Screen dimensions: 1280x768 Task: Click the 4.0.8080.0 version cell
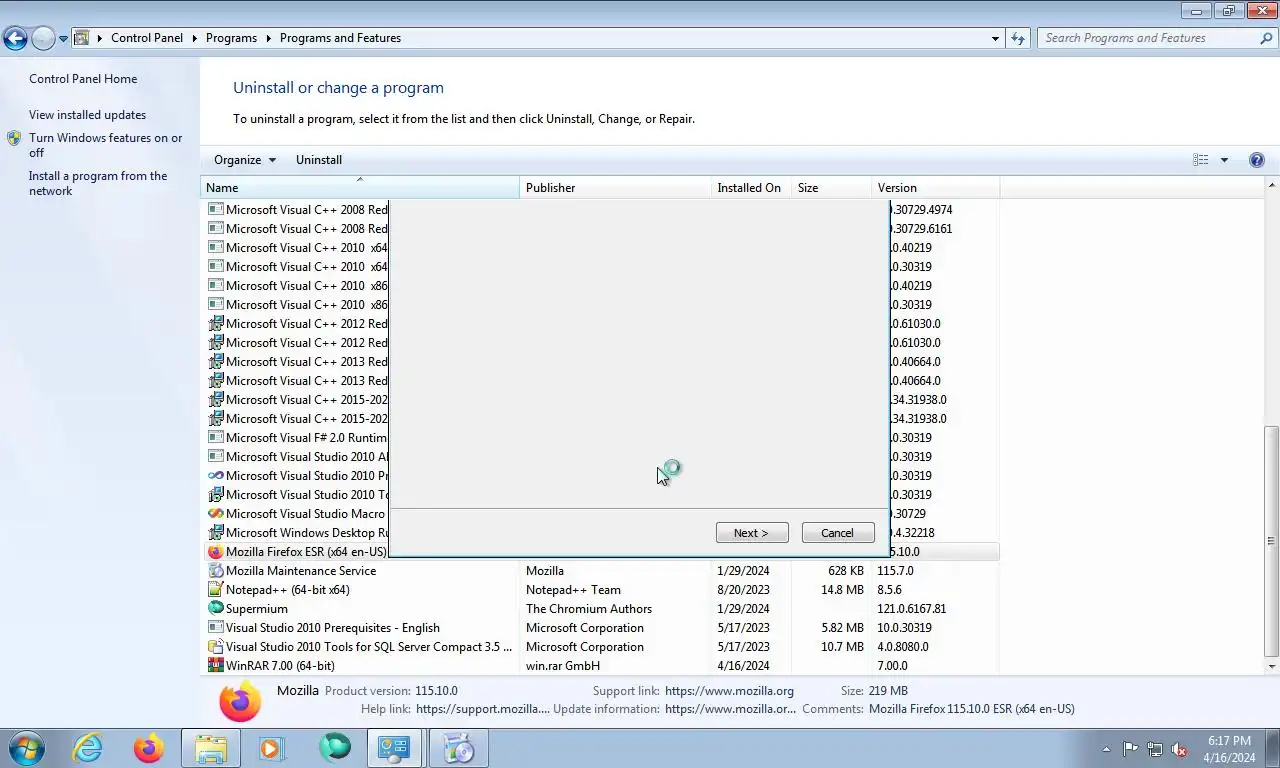(903, 647)
